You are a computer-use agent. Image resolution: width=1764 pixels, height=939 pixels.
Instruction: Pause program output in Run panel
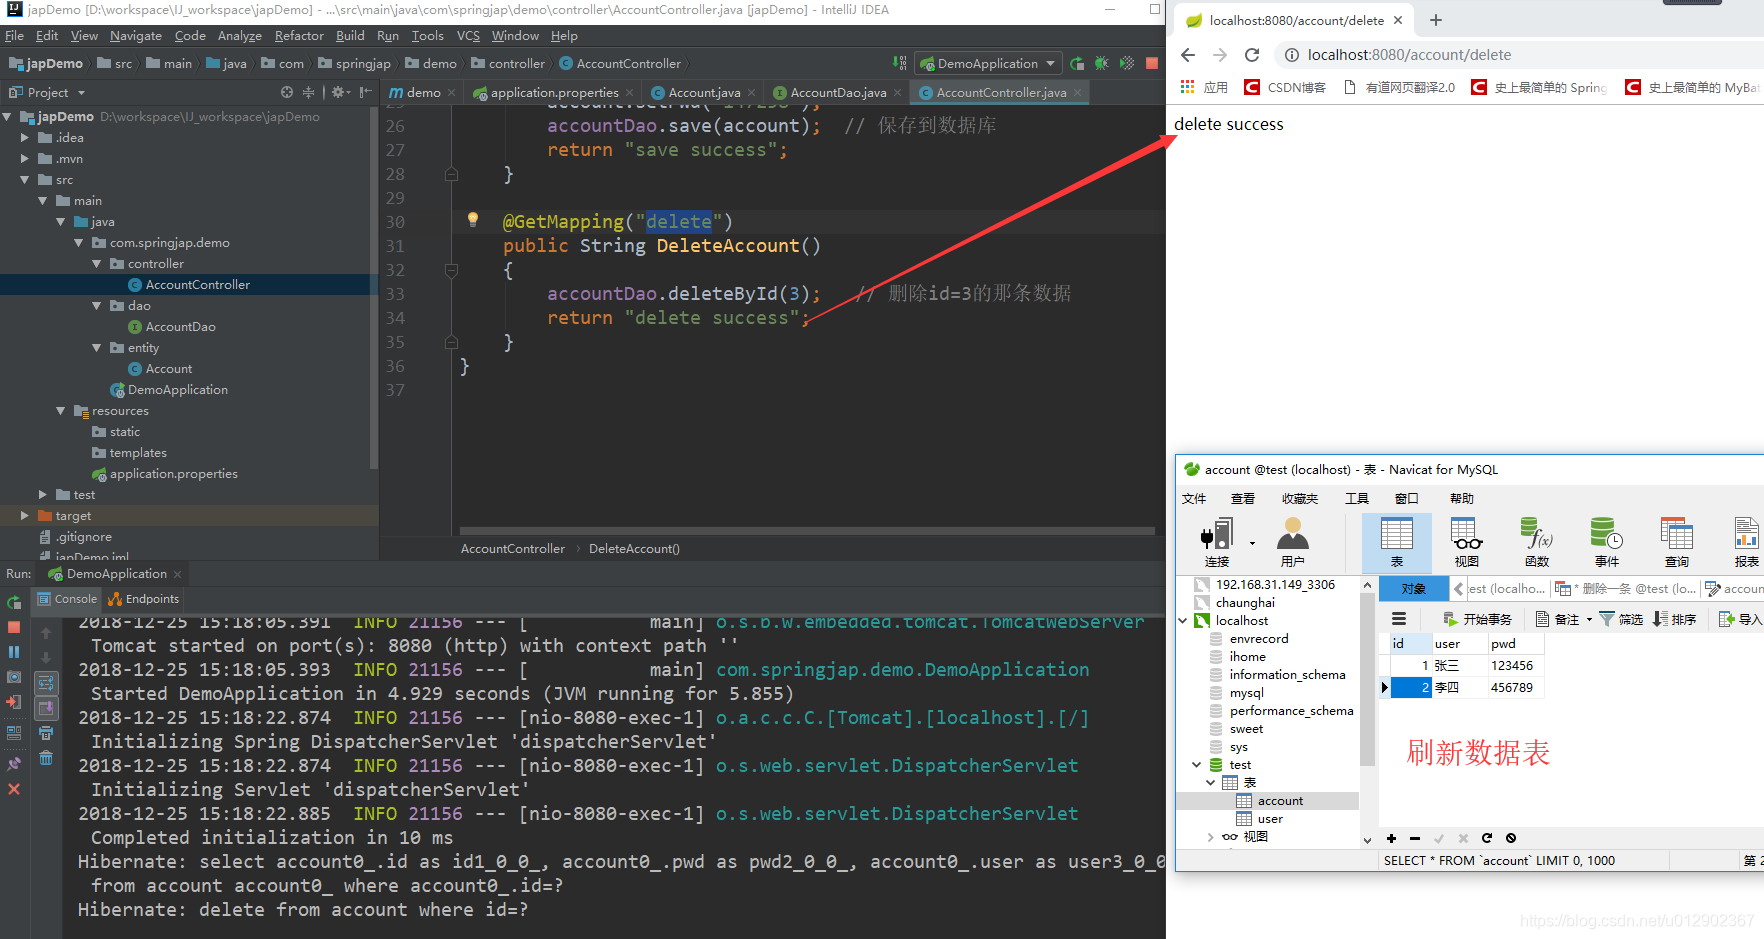14,652
